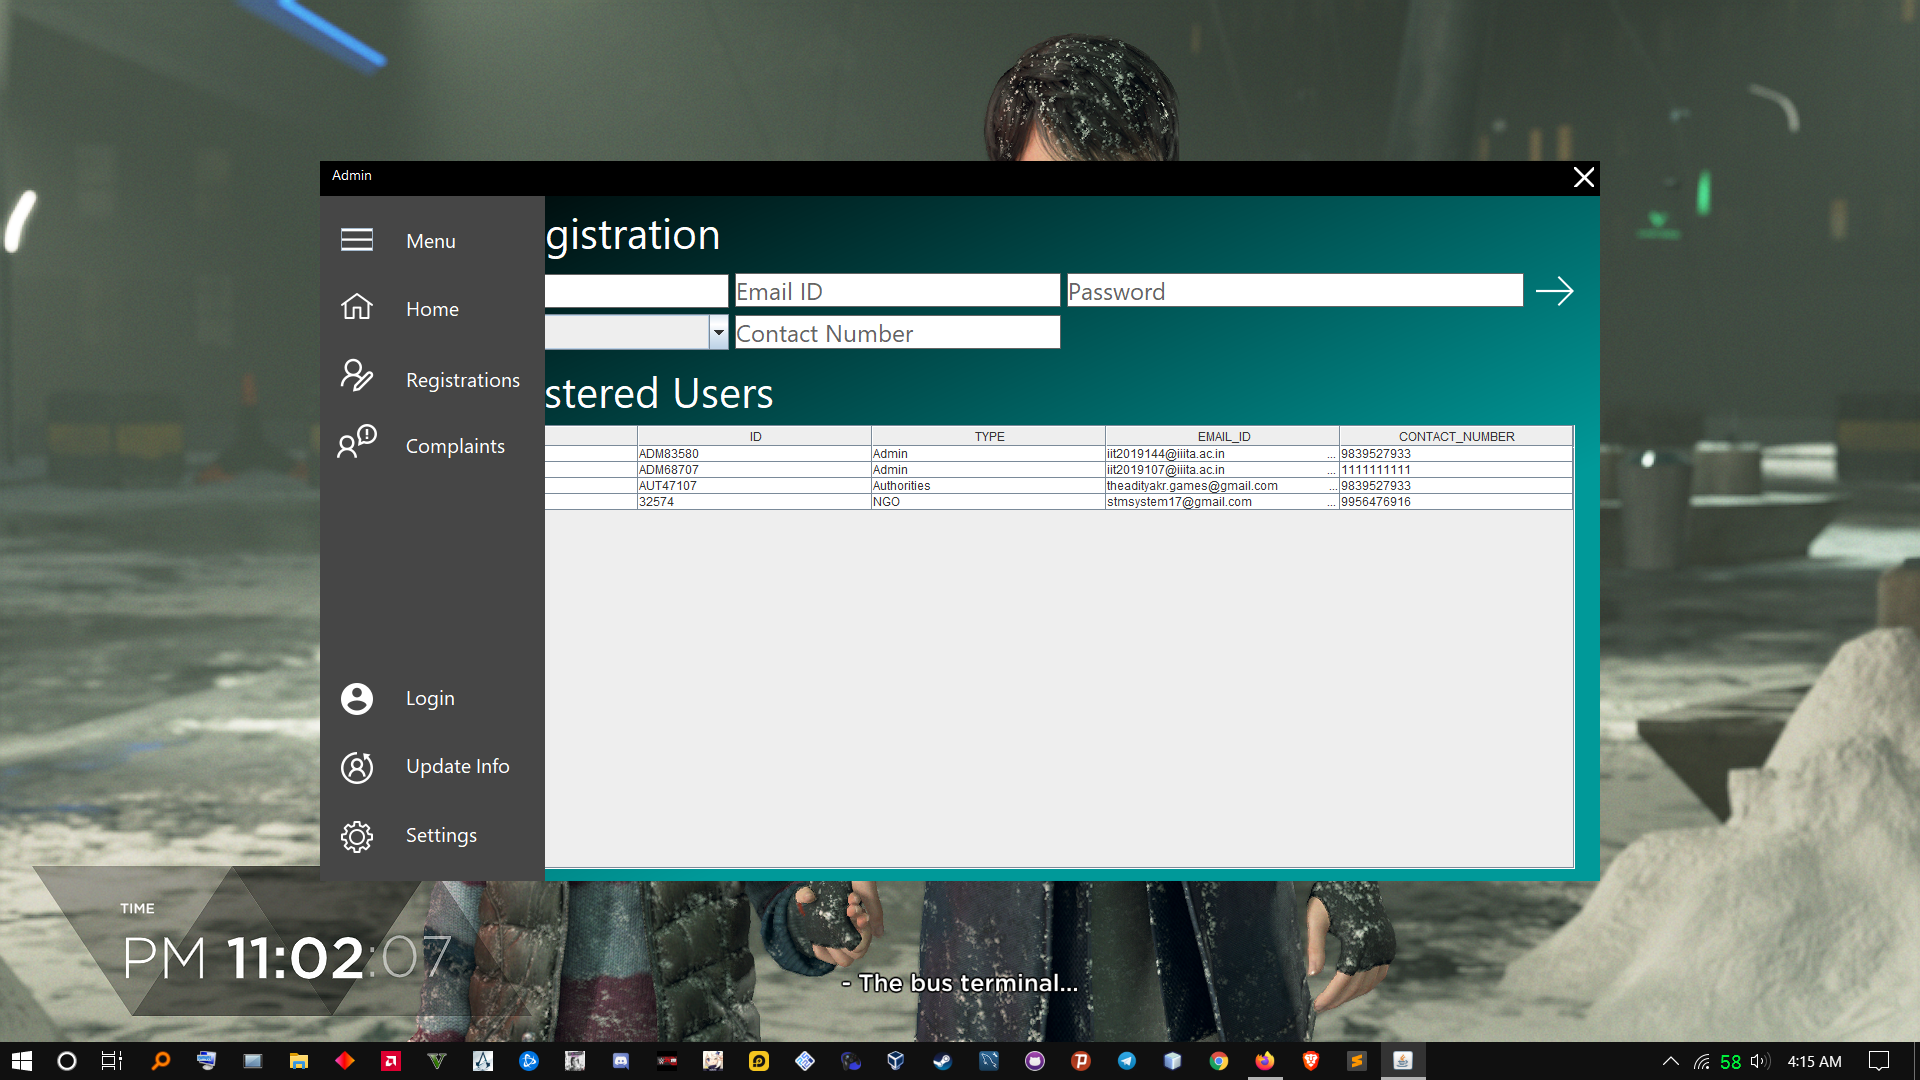Image resolution: width=1920 pixels, height=1080 pixels.
Task: Click the taskbar volume speaker icon
Action: tap(1760, 1061)
